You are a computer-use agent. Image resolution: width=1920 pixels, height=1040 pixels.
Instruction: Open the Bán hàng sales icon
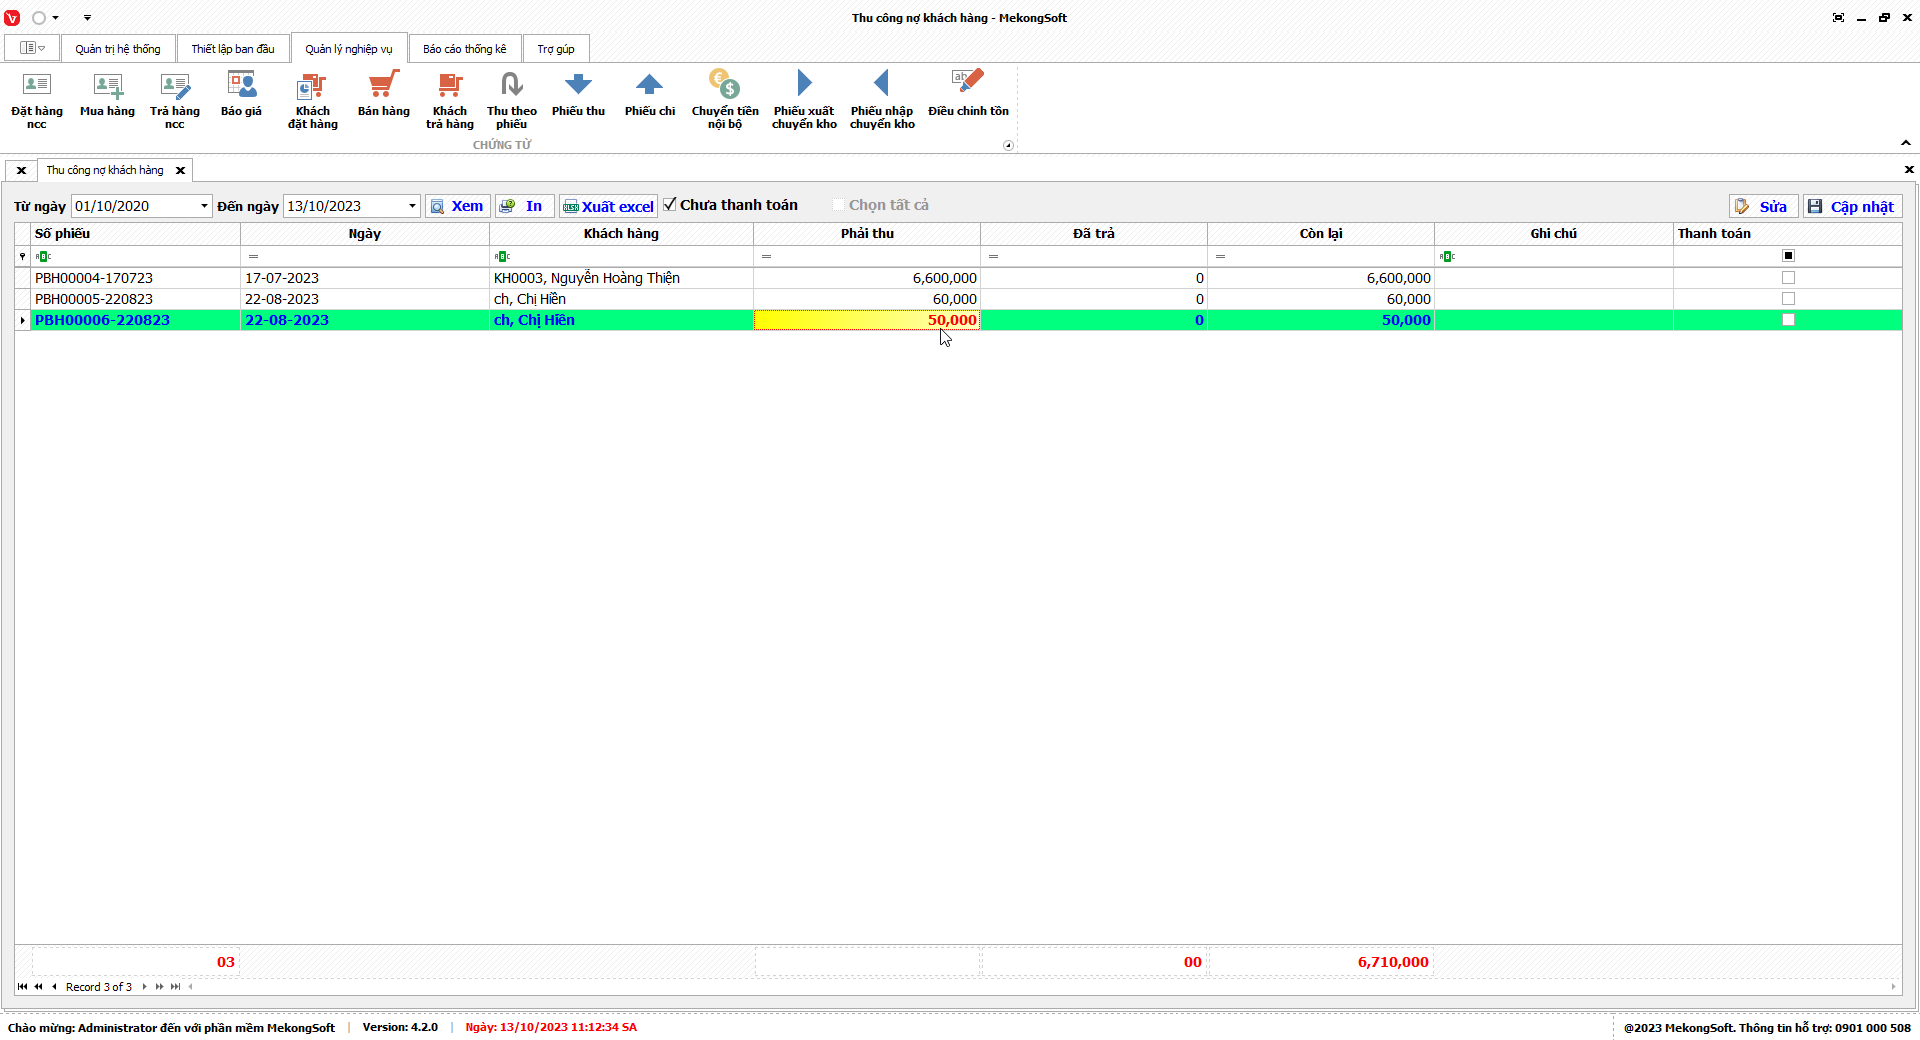[x=383, y=95]
